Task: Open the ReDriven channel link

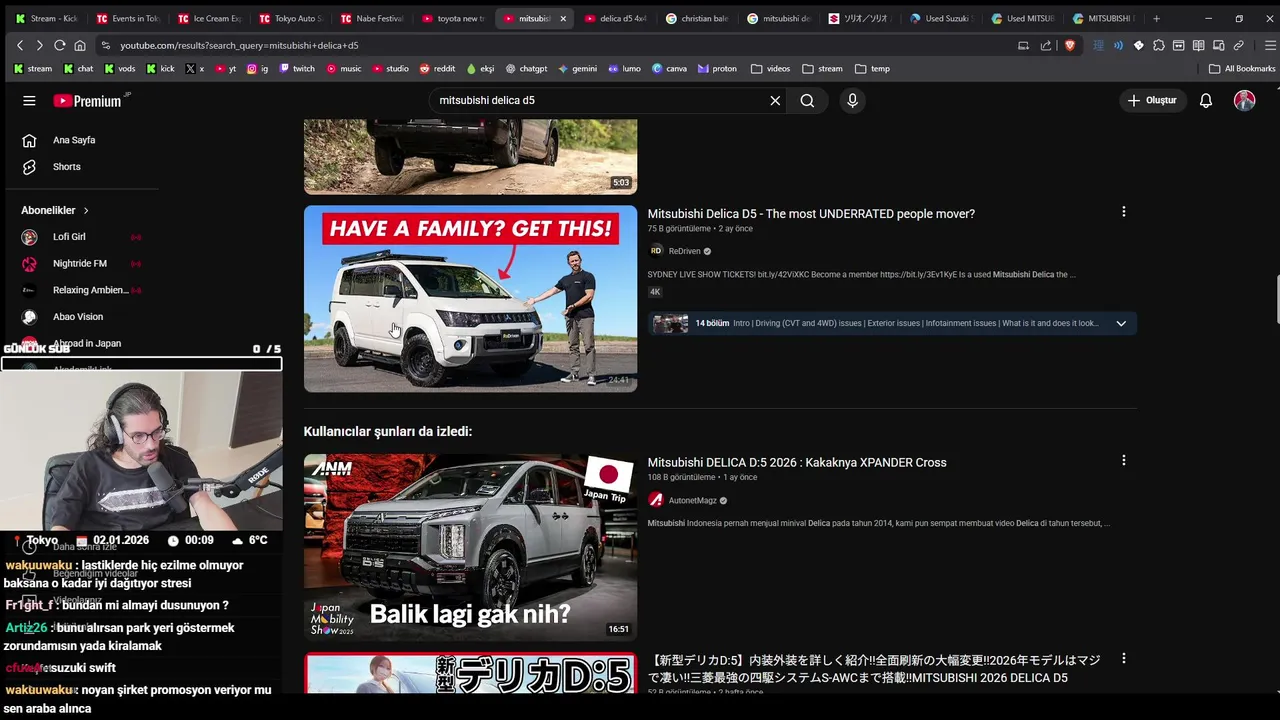Action: 684,251
